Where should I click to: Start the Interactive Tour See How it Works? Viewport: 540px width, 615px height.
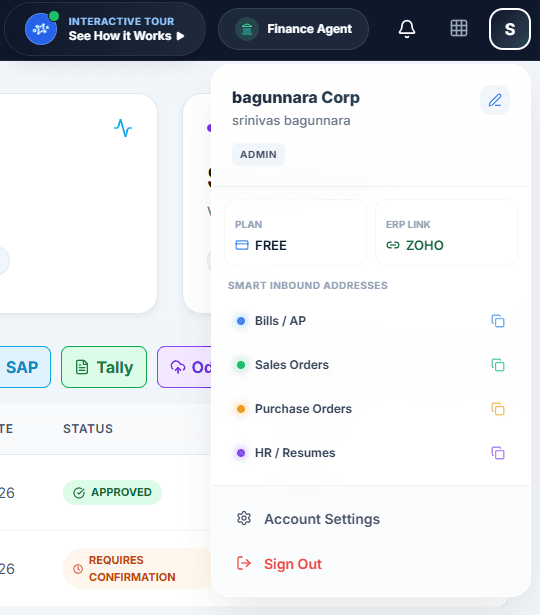tap(105, 29)
